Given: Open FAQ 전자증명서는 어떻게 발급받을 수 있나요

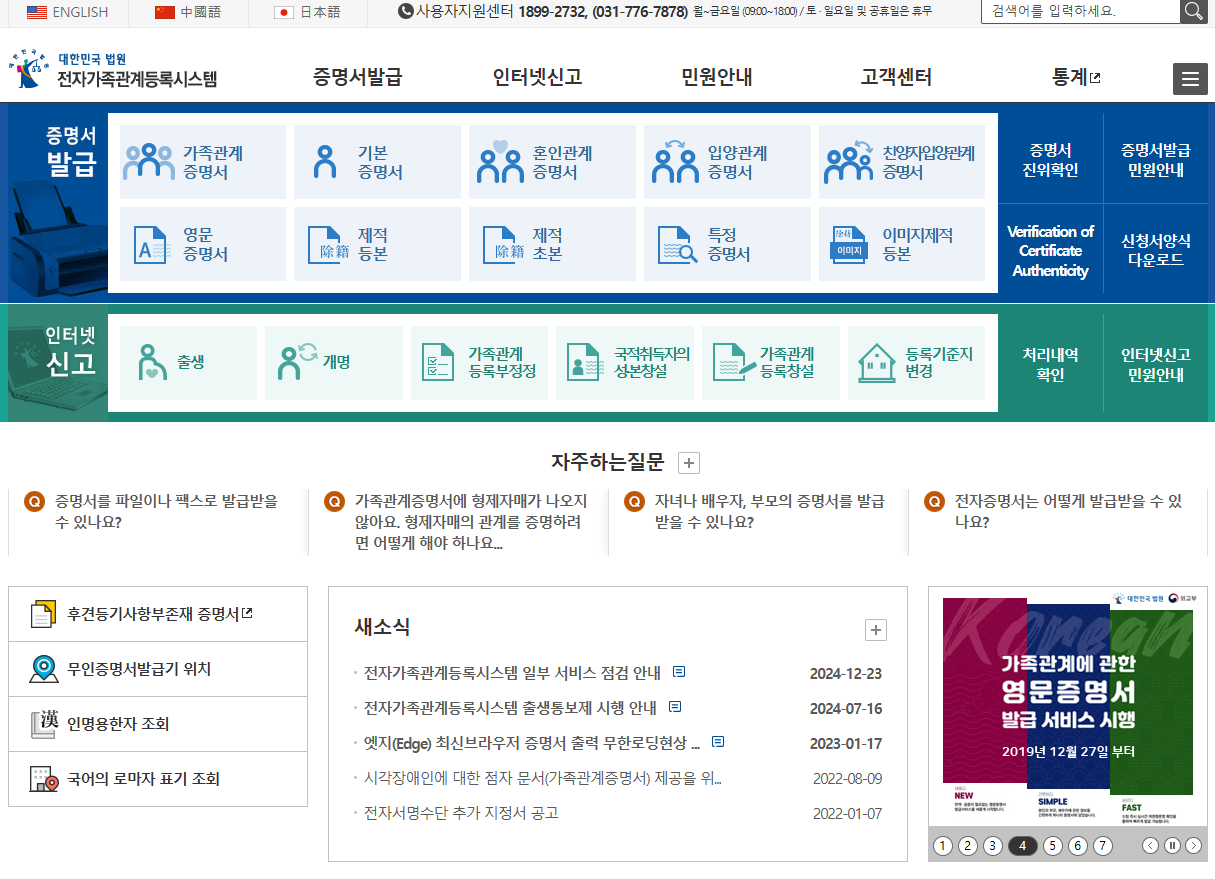Looking at the screenshot, I should pyautogui.click(x=1068, y=511).
